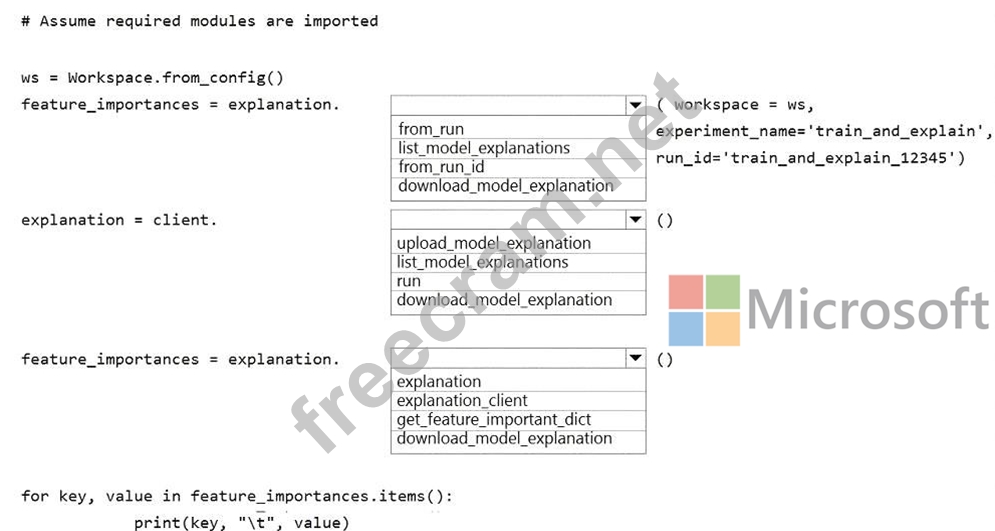The height and width of the screenshot is (531, 995).
Task: Choose 'from_run_id' option
Action: click(x=441, y=167)
